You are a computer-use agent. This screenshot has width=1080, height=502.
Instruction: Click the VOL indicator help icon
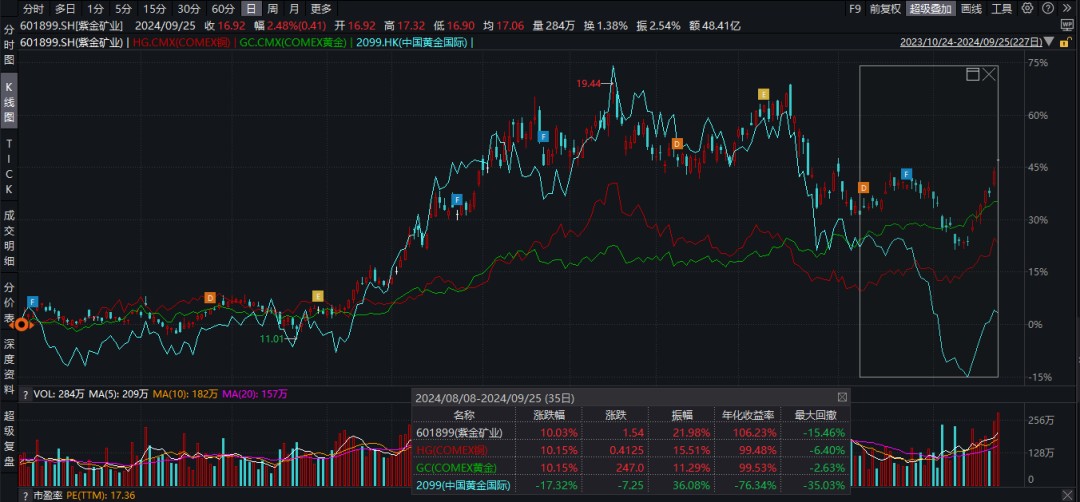pos(26,395)
